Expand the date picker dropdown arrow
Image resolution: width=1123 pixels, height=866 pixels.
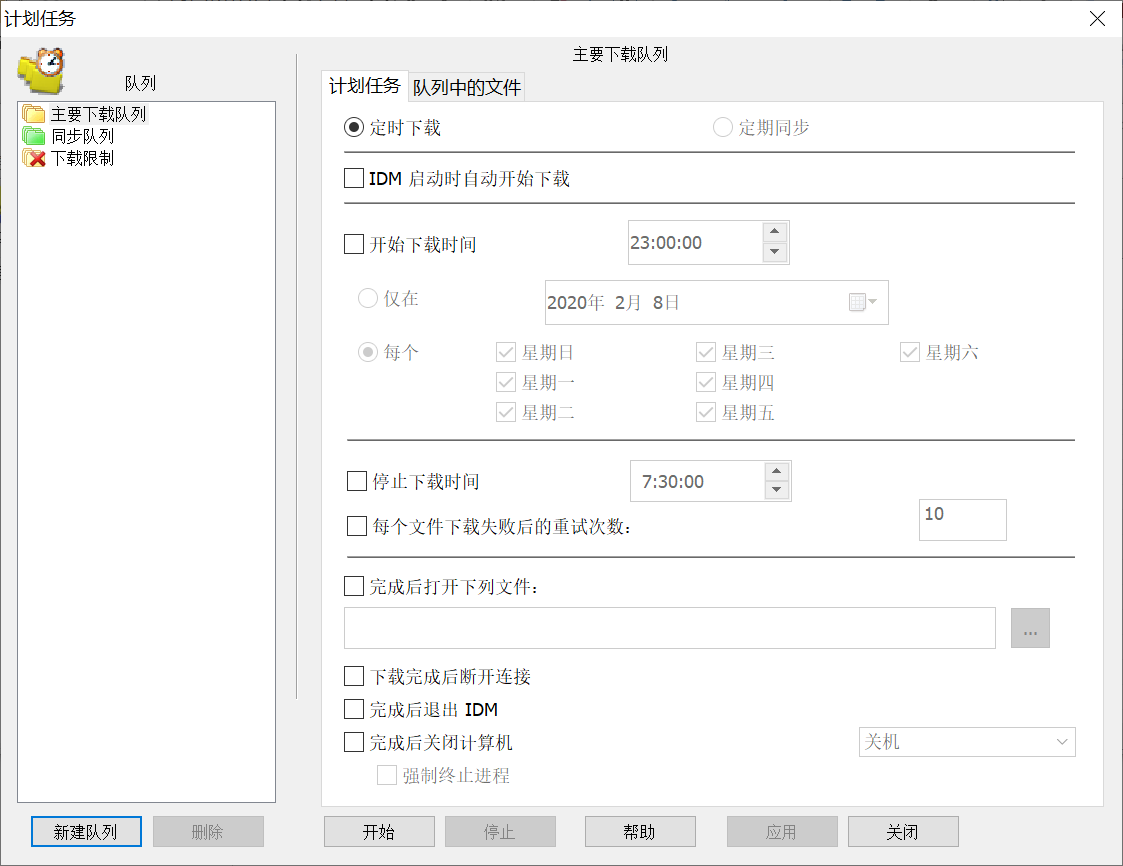click(x=873, y=302)
